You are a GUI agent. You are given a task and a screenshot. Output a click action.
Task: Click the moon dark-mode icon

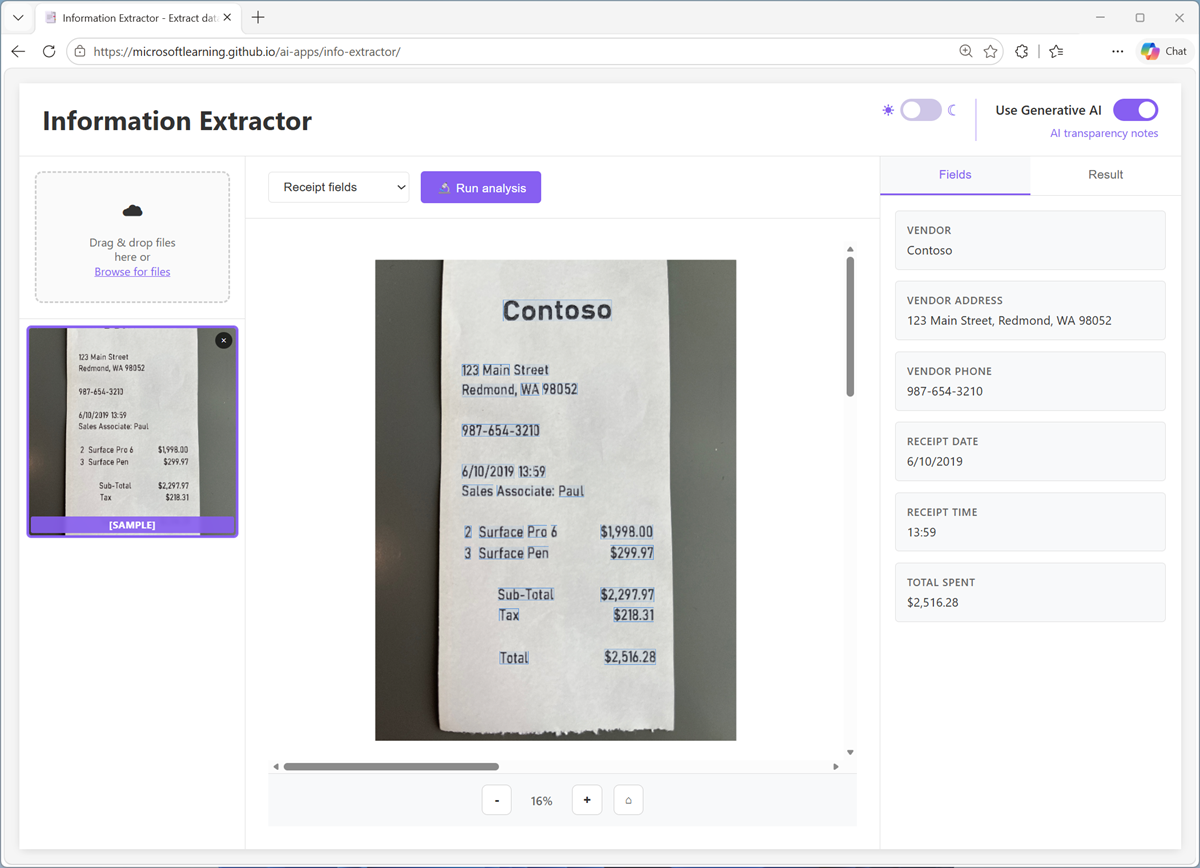[x=952, y=110]
